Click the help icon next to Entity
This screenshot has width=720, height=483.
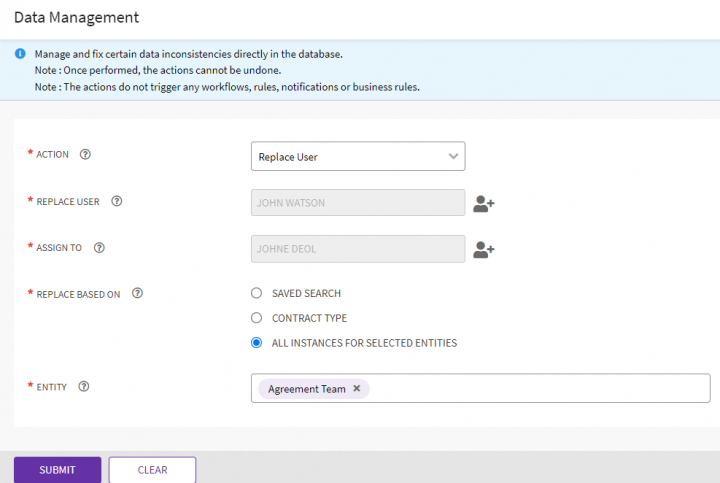[x=84, y=387]
